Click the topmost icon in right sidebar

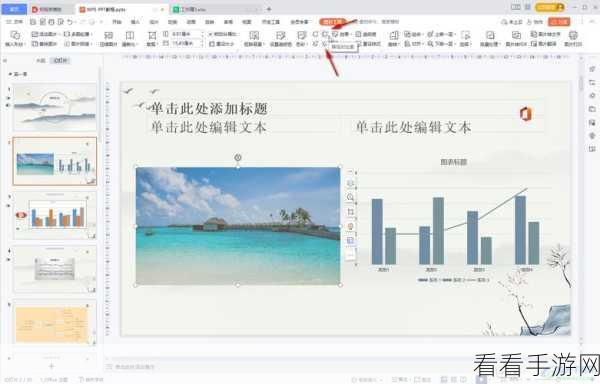coord(592,69)
